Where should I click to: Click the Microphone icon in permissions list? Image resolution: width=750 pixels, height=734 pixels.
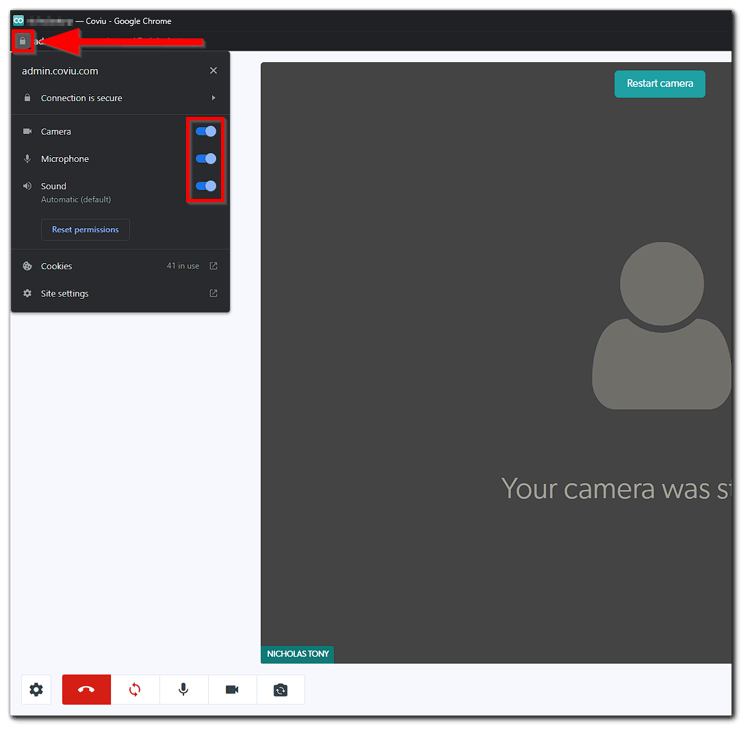pyautogui.click(x=27, y=159)
